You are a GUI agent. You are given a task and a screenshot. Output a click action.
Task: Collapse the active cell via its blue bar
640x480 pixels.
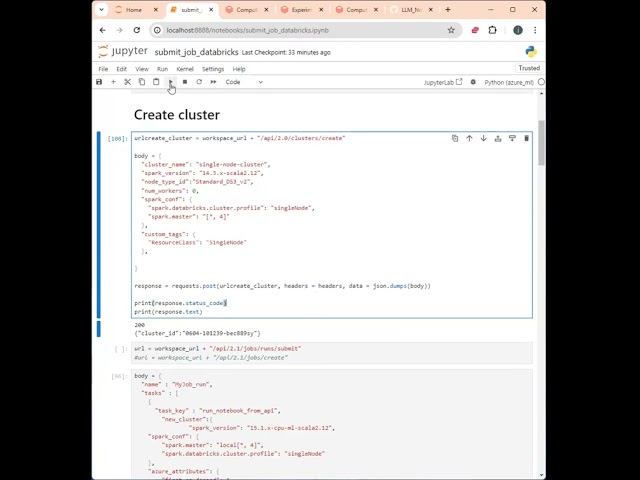[99, 225]
